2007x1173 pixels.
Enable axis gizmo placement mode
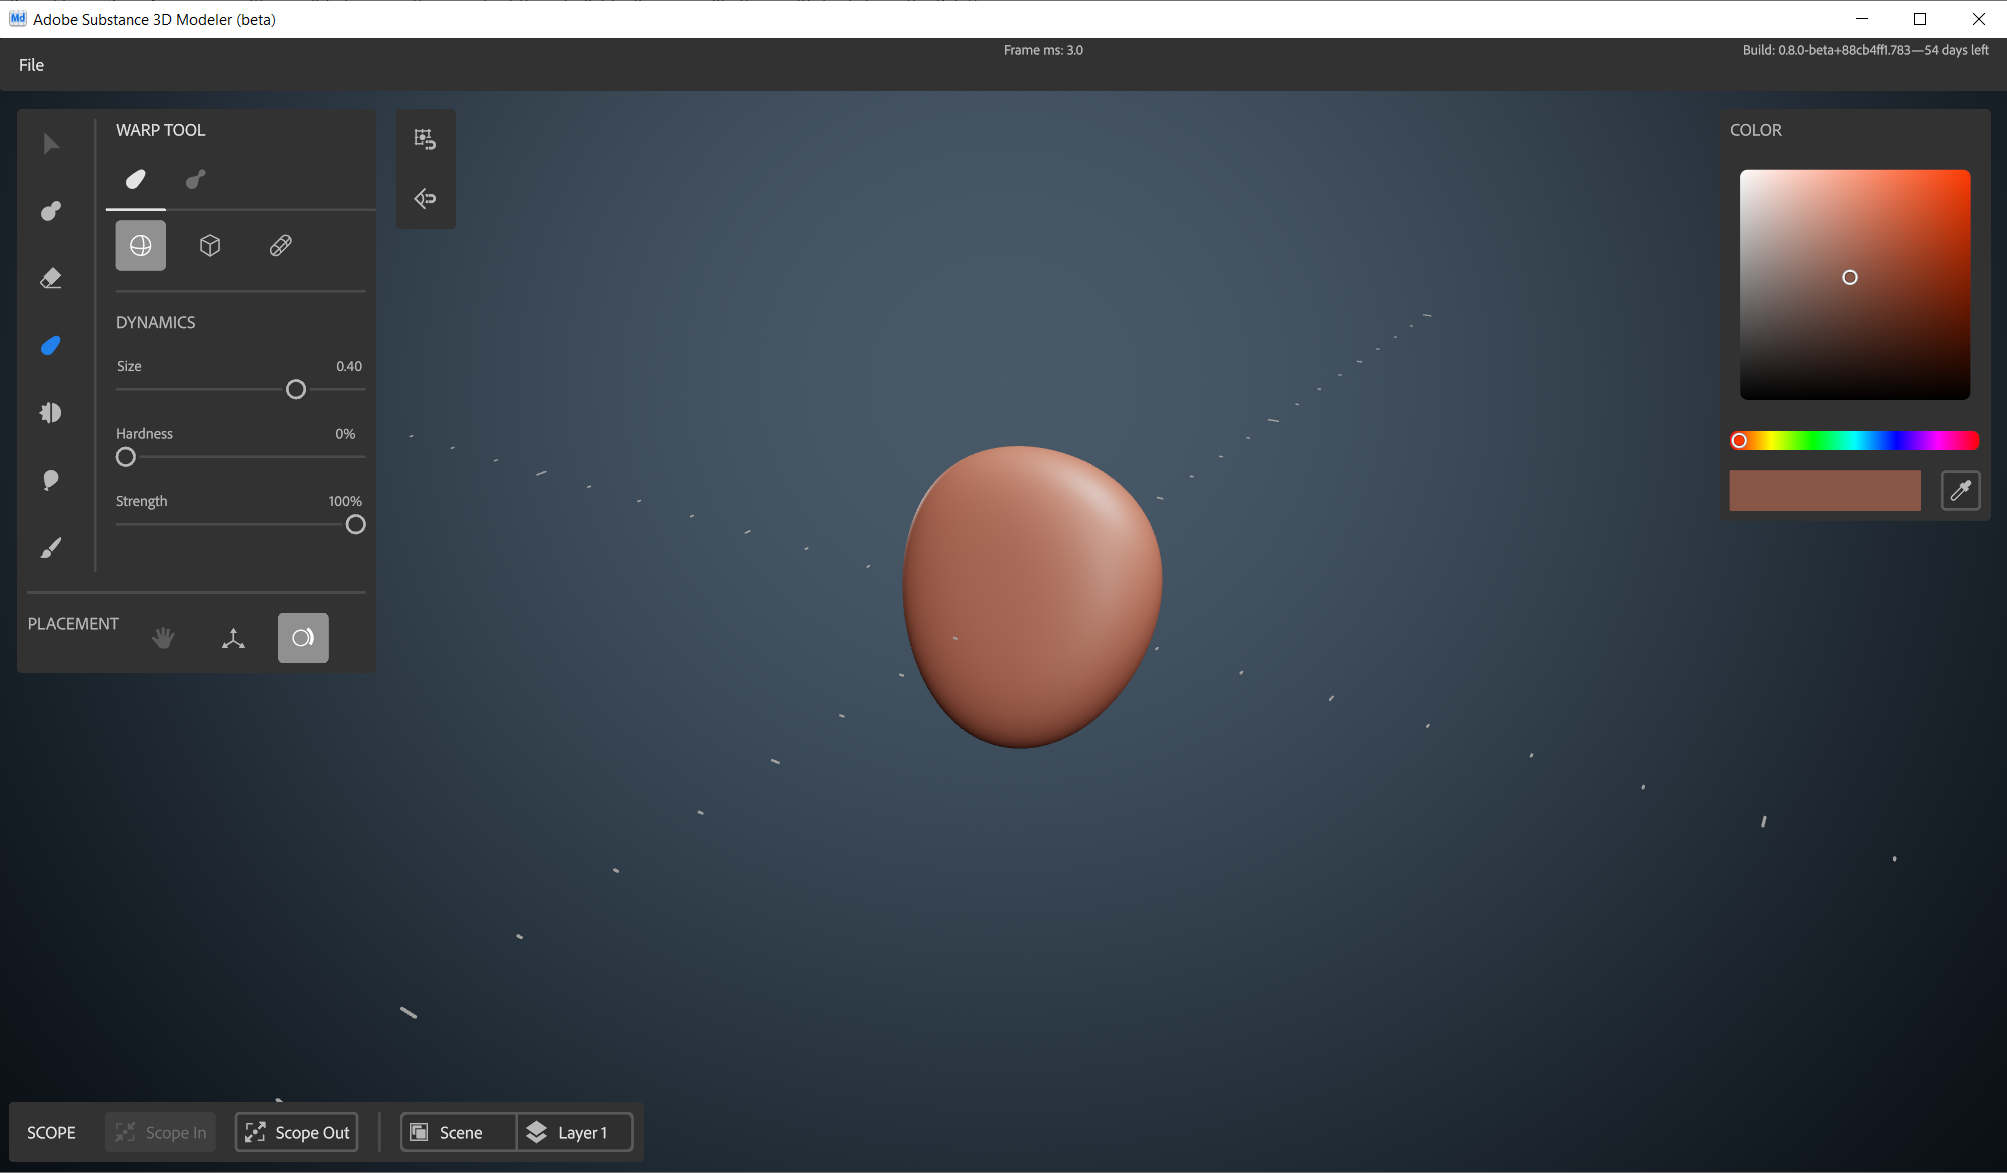click(x=233, y=638)
